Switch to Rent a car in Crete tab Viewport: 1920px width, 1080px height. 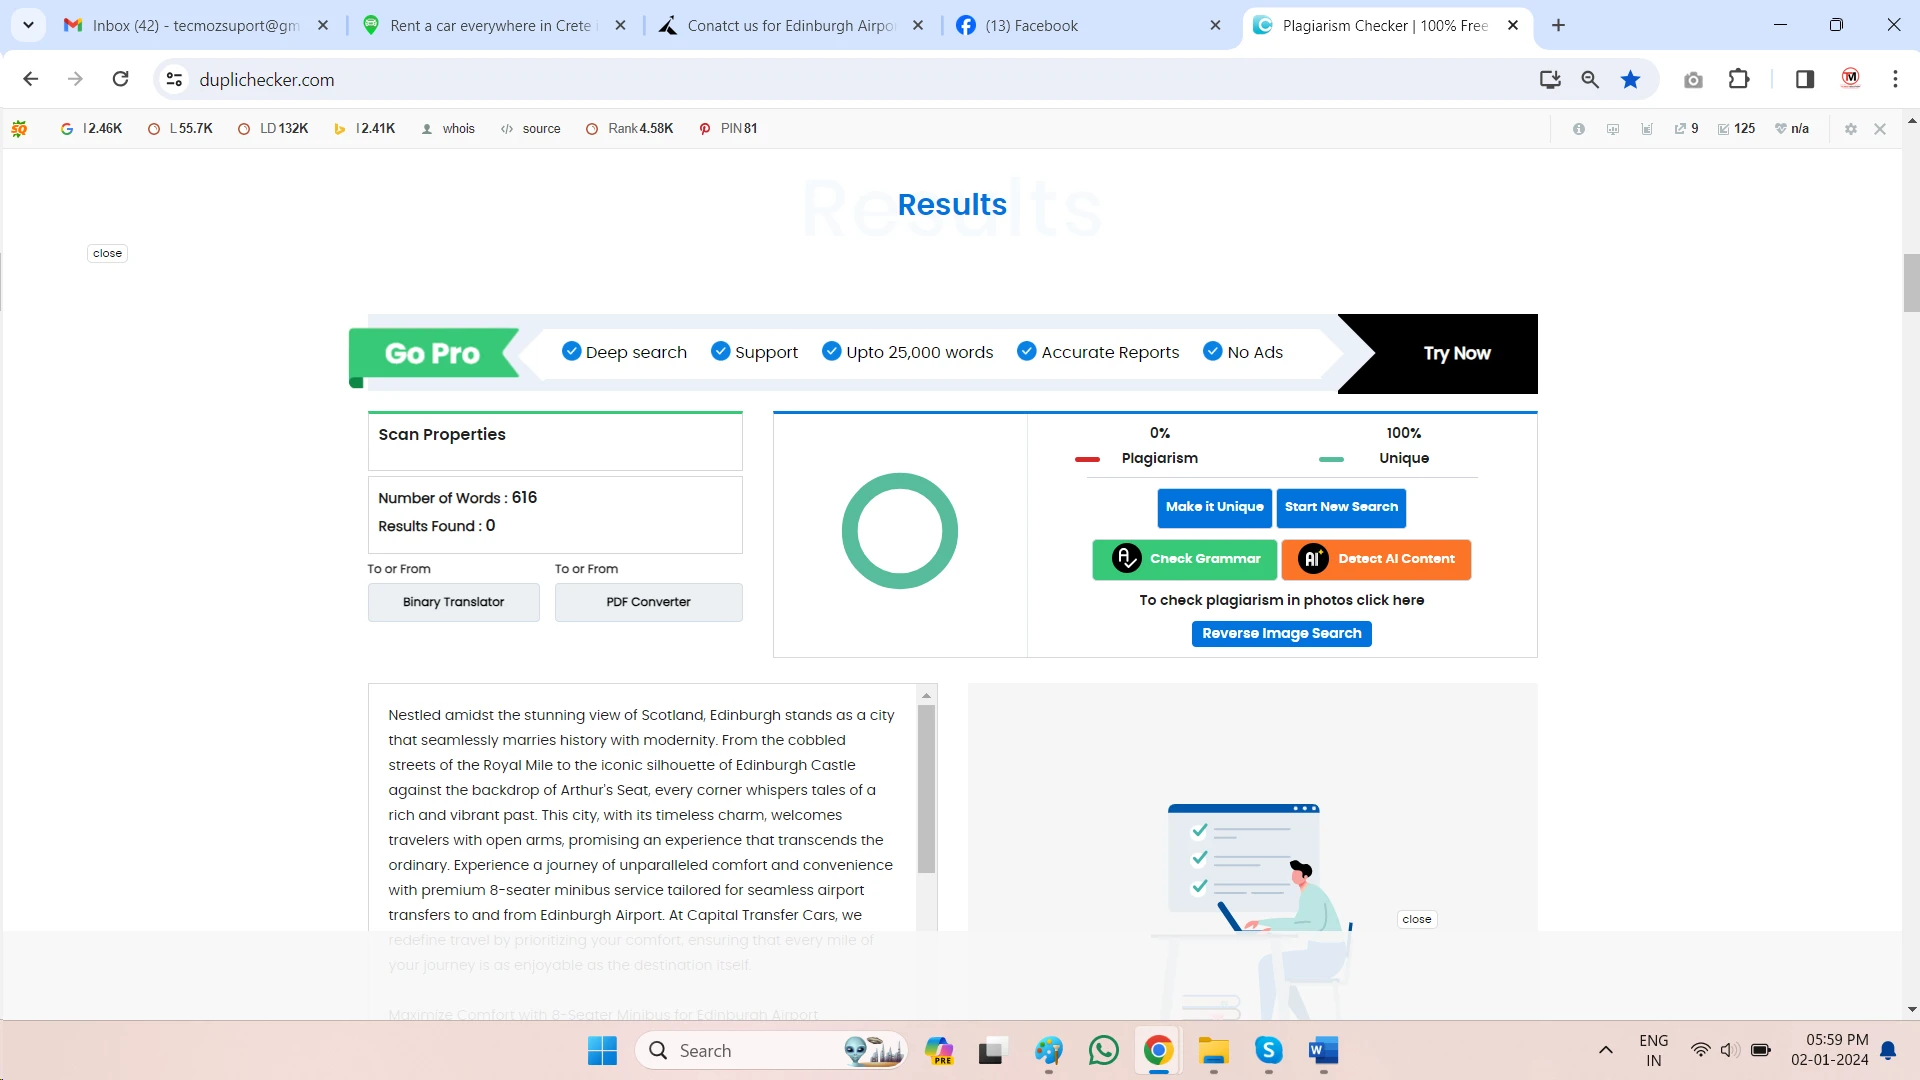pos(490,25)
